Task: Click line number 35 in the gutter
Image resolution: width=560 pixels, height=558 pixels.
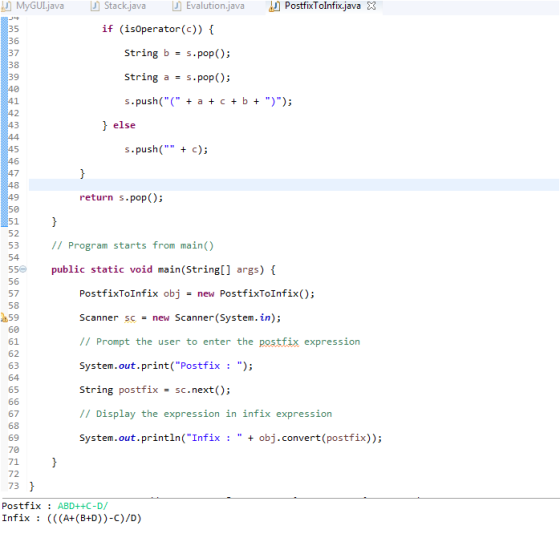Action: [14, 29]
